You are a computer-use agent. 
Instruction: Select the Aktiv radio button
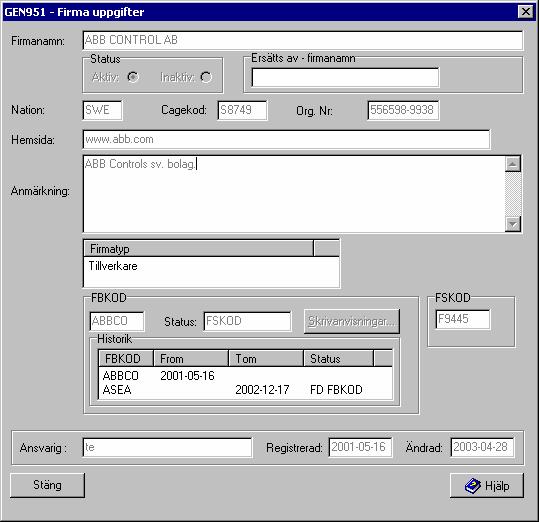(133, 77)
